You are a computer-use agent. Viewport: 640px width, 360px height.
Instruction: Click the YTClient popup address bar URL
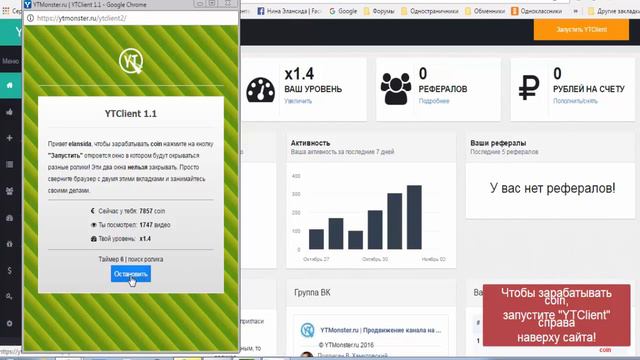pos(82,18)
